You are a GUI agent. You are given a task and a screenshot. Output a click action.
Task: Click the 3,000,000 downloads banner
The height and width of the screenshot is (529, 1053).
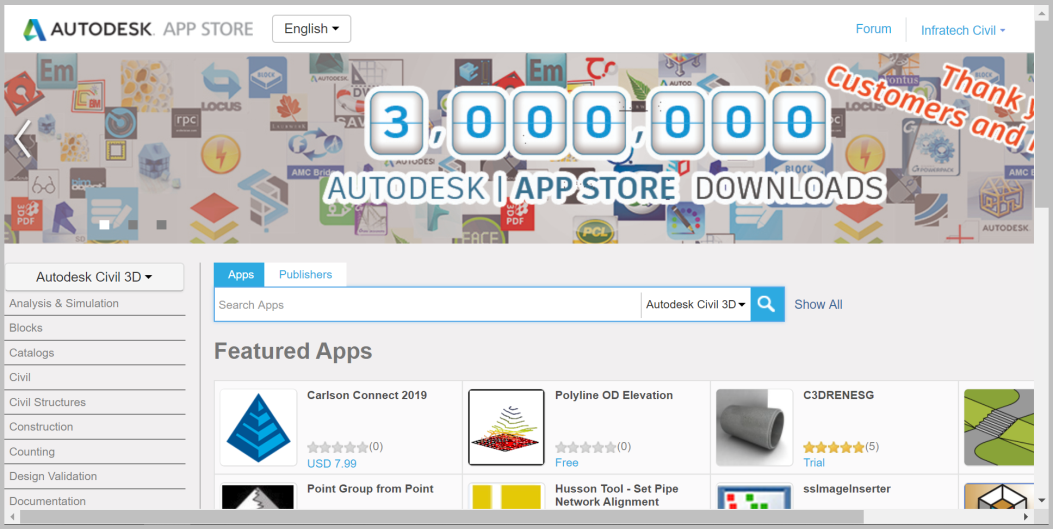(x=519, y=148)
